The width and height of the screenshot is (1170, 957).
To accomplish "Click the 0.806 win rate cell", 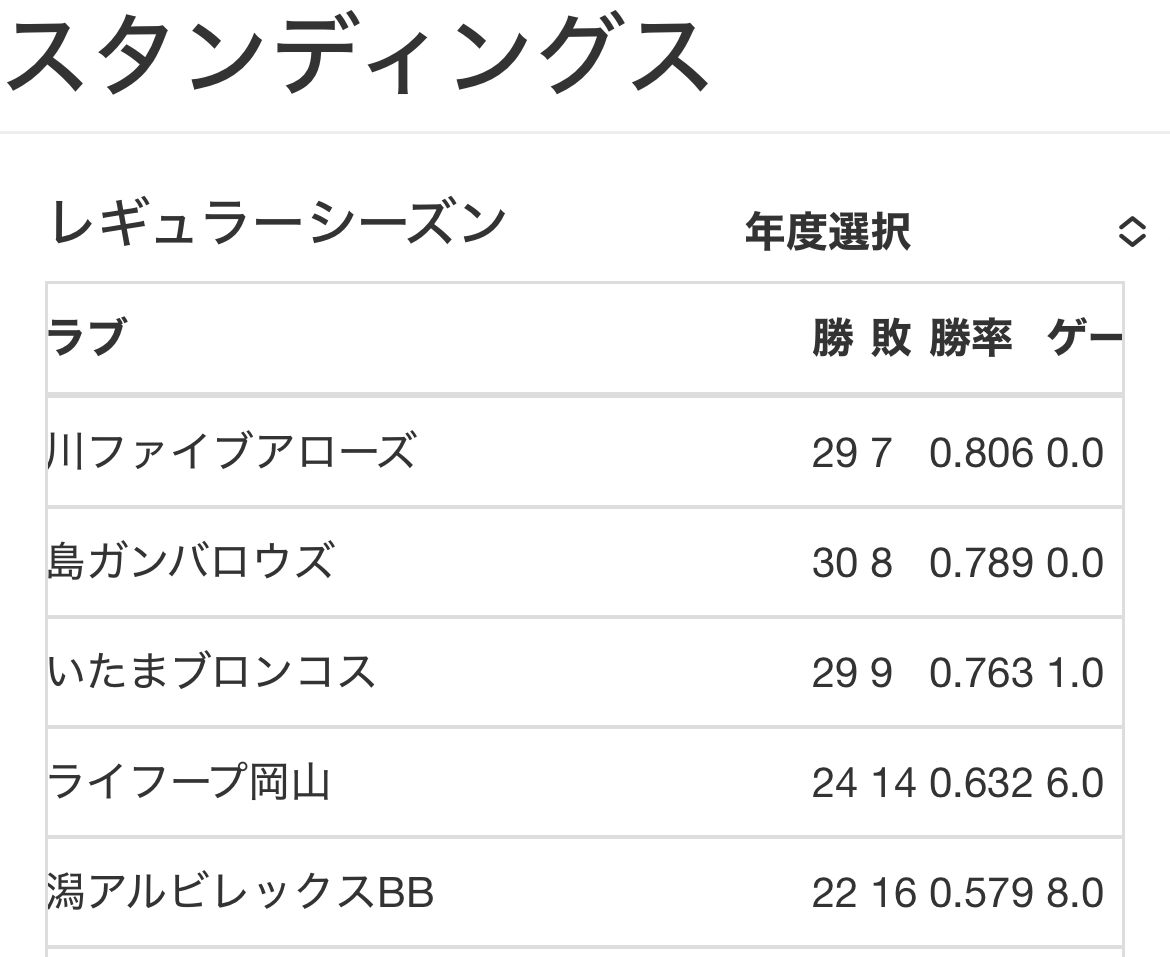I will (x=980, y=454).
